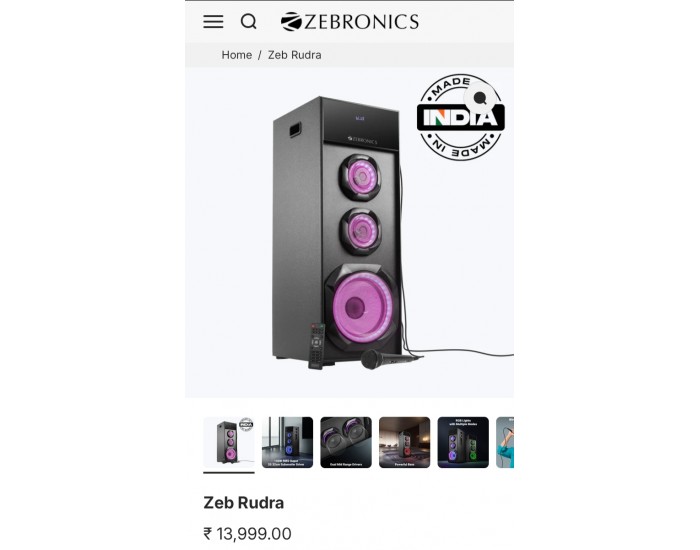Select the partially visible last thumbnail
Screen dimensions: 700x550
[x=505, y=442]
